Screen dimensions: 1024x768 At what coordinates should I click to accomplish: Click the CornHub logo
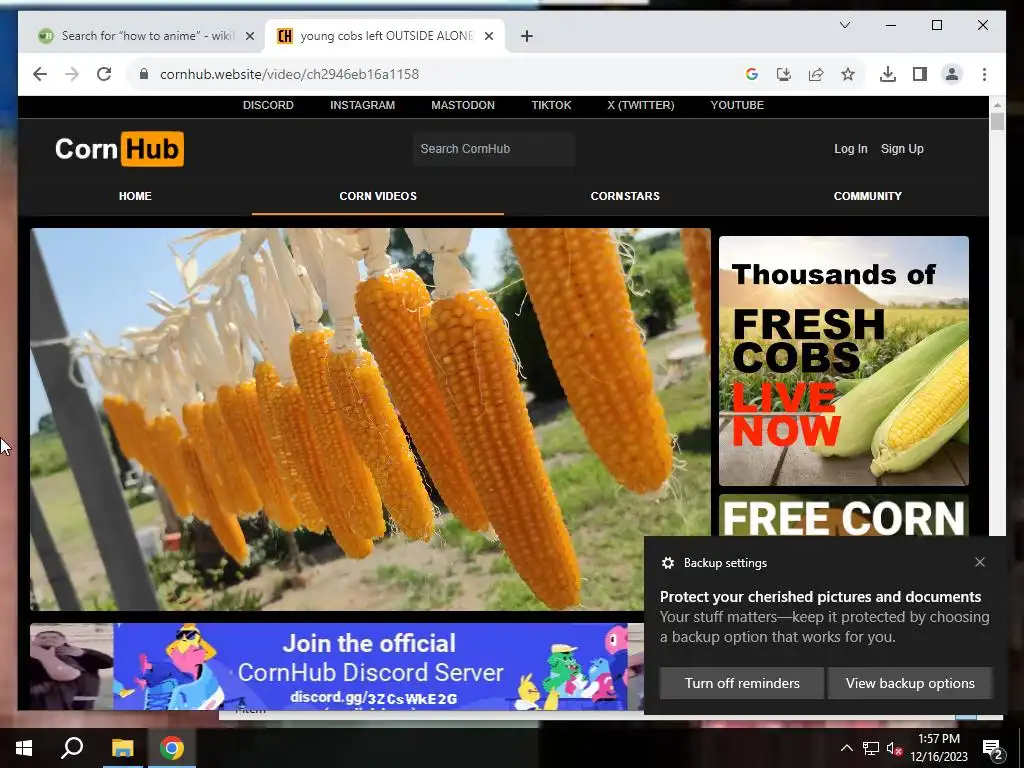click(x=120, y=149)
